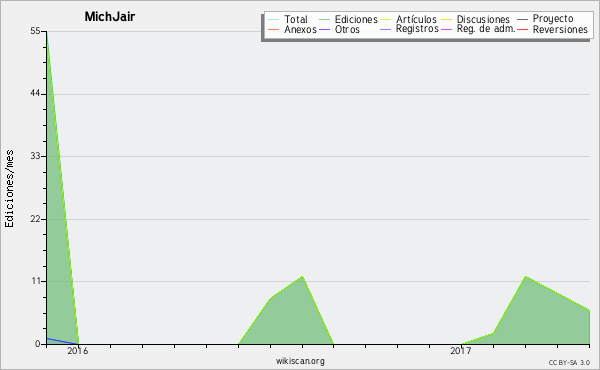
Task: Click the CC BY-SA 3.0 license text
Action: [569, 362]
